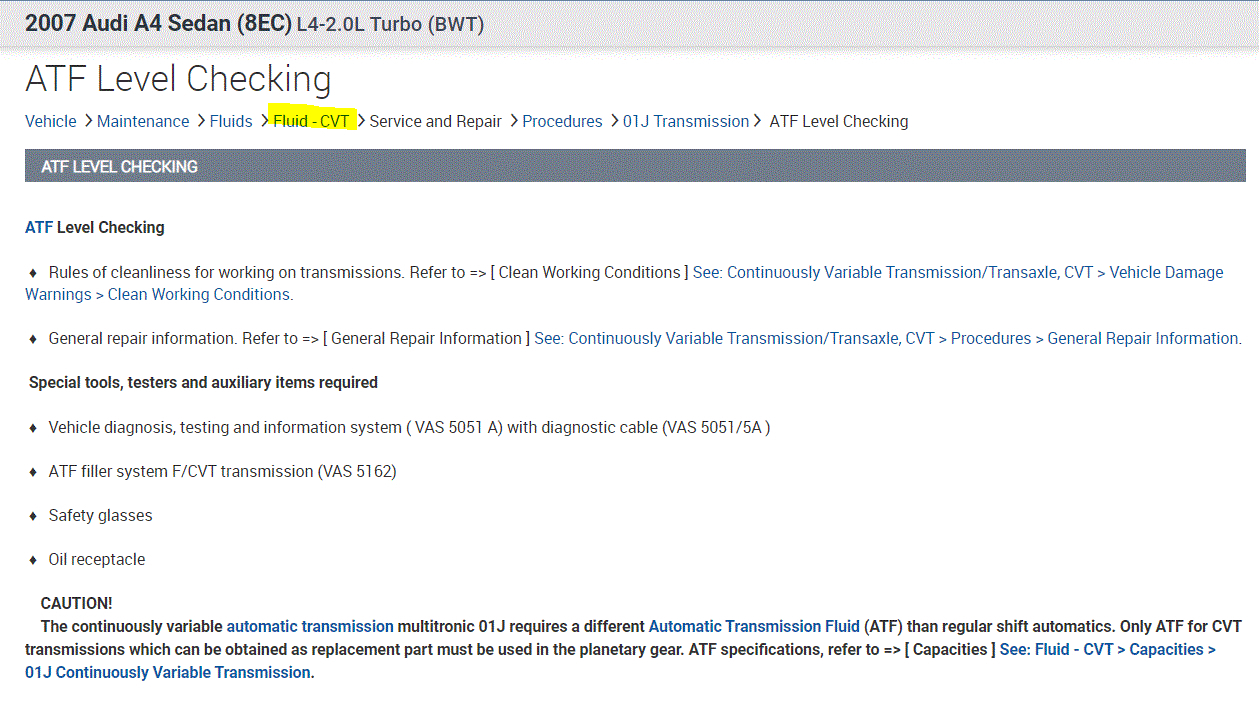Open Procedures breadcrumb link
This screenshot has height=701, width=1259.
click(562, 121)
